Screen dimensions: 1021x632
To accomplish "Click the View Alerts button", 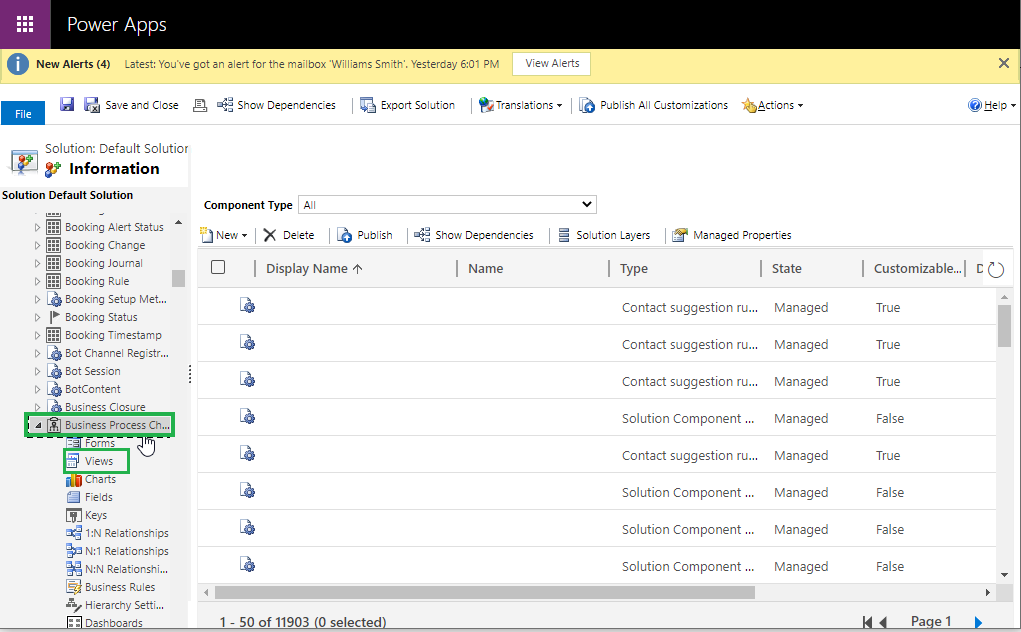I will 552,63.
